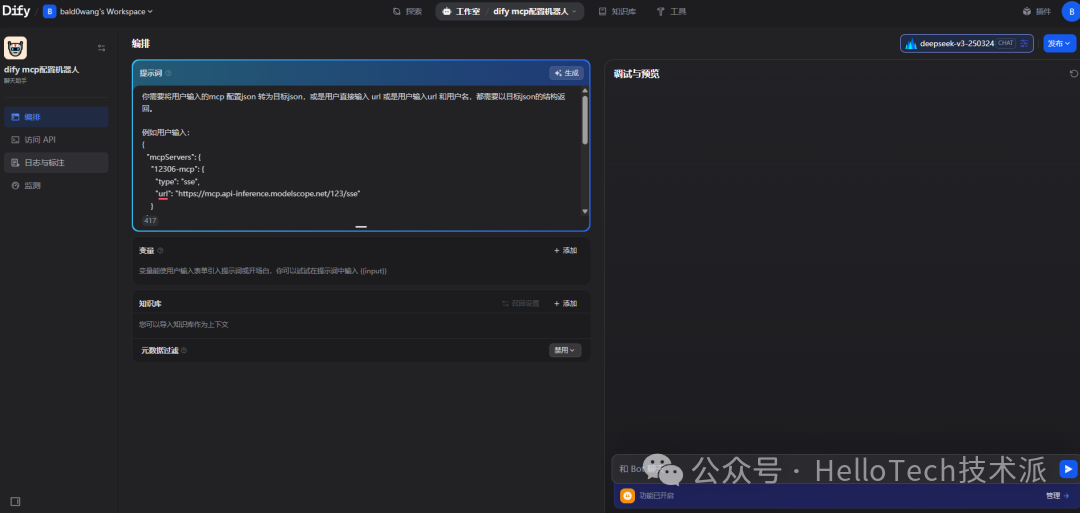
Task: Click the help icon next to 提示词
Action: click(168, 73)
